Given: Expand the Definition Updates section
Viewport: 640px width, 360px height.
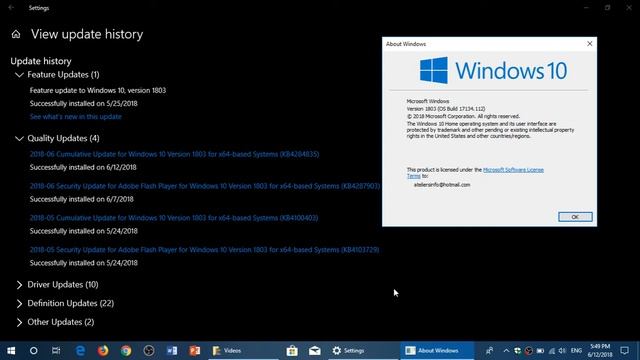Looking at the screenshot, I should pyautogui.click(x=19, y=303).
